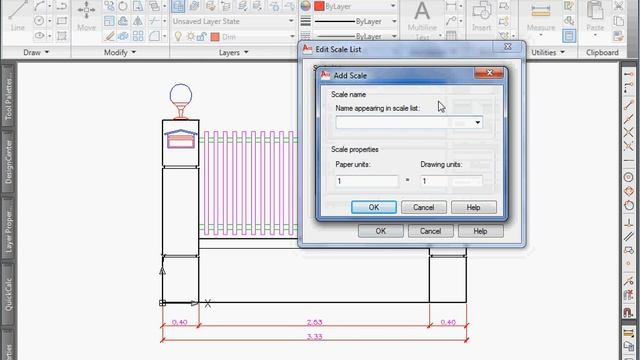This screenshot has height=360, width=640.
Task: Select the Rectangle tool in Draw panel
Action: click(62, 20)
